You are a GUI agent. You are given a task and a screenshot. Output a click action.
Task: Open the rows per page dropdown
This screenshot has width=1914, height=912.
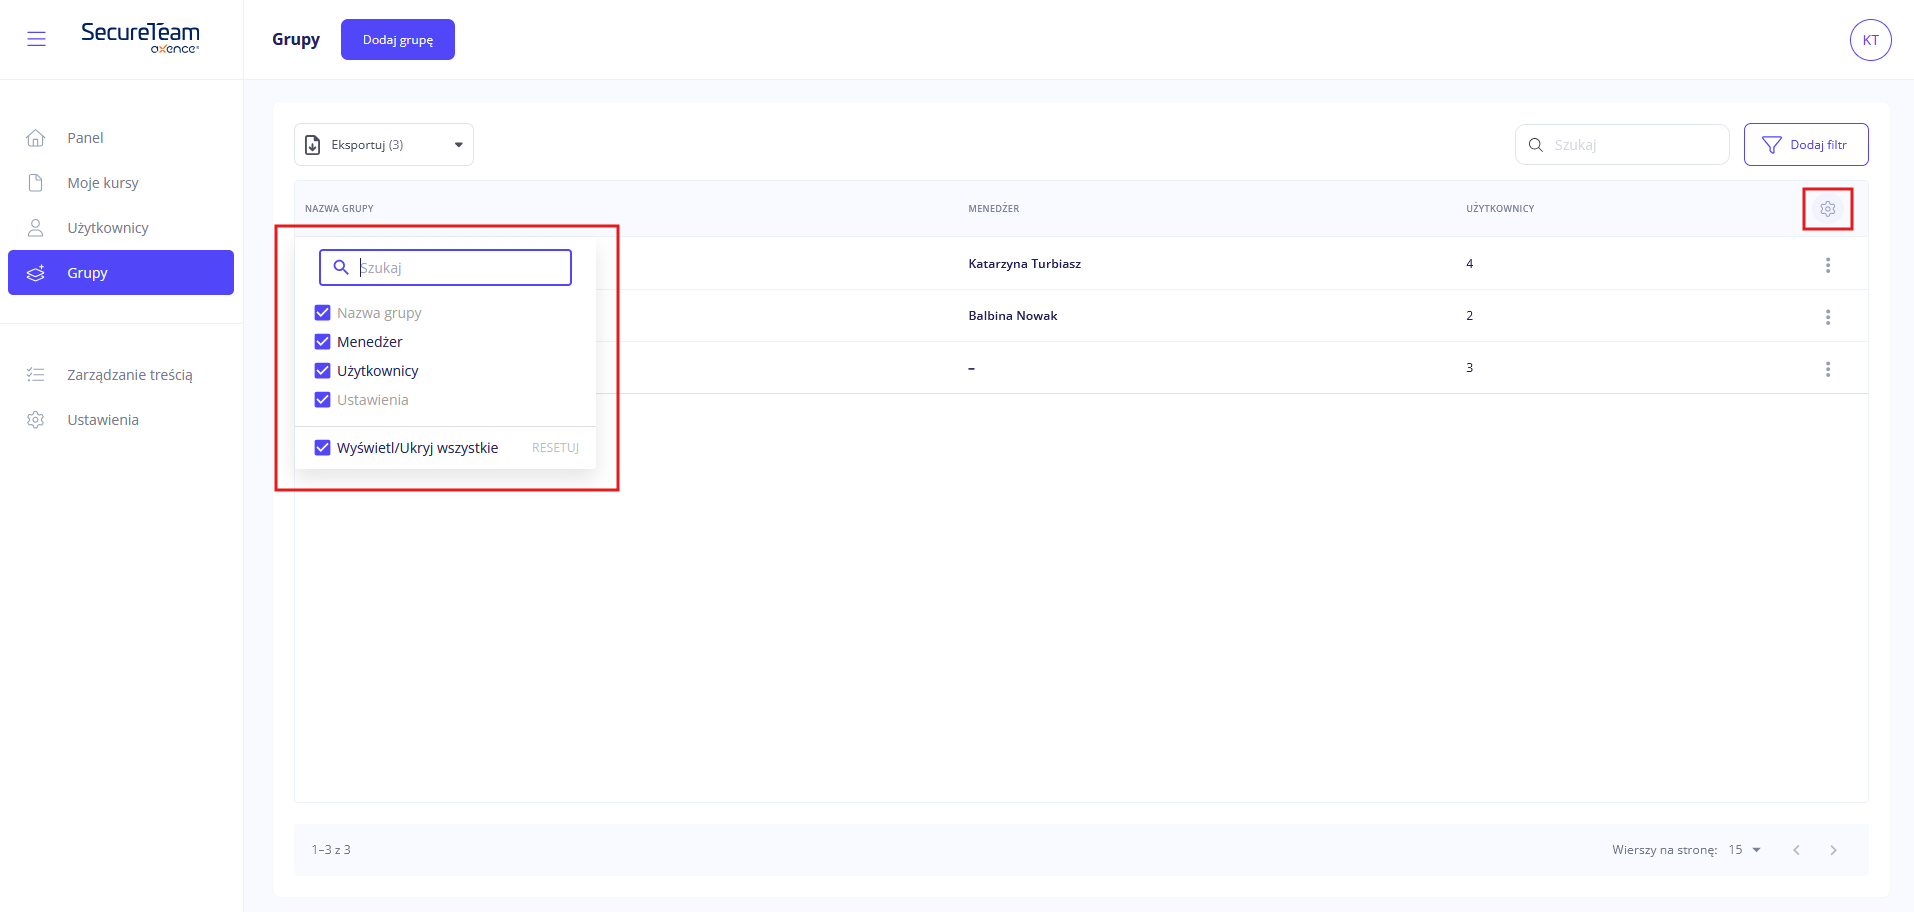[1745, 850]
